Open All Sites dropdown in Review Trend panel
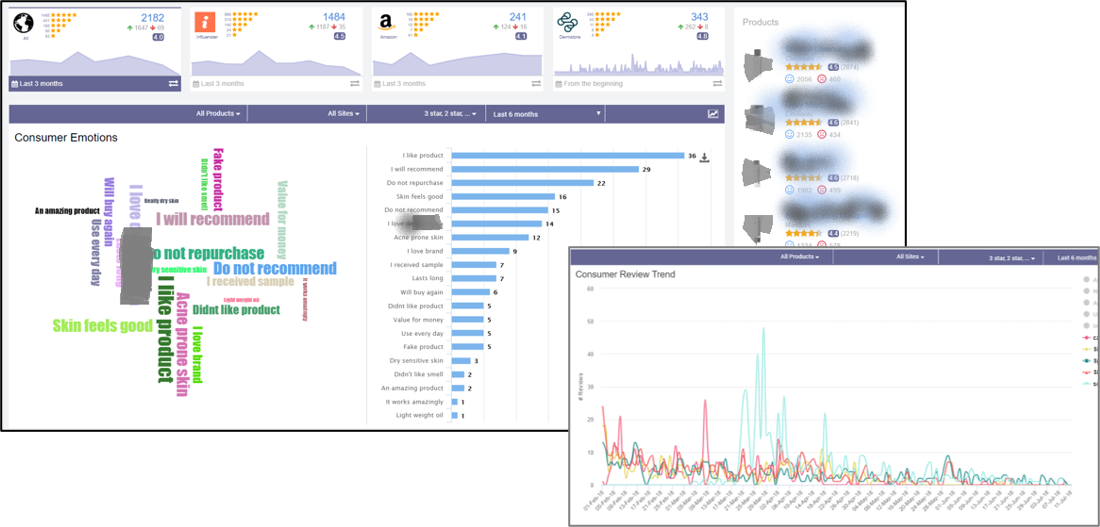The height and width of the screenshot is (527, 1100). point(910,257)
